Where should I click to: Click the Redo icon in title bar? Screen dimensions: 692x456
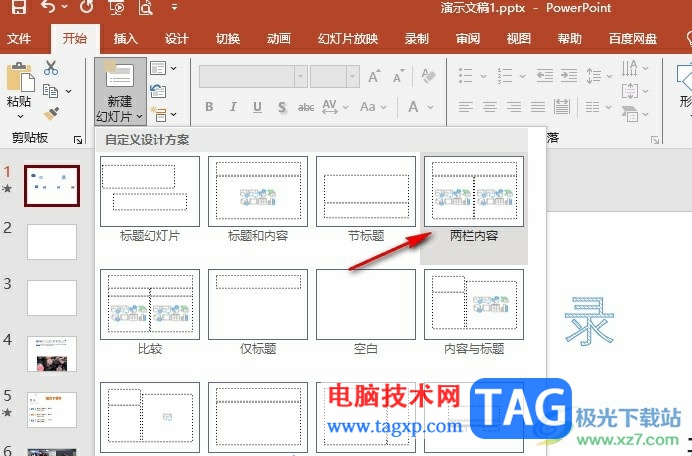[86, 6]
